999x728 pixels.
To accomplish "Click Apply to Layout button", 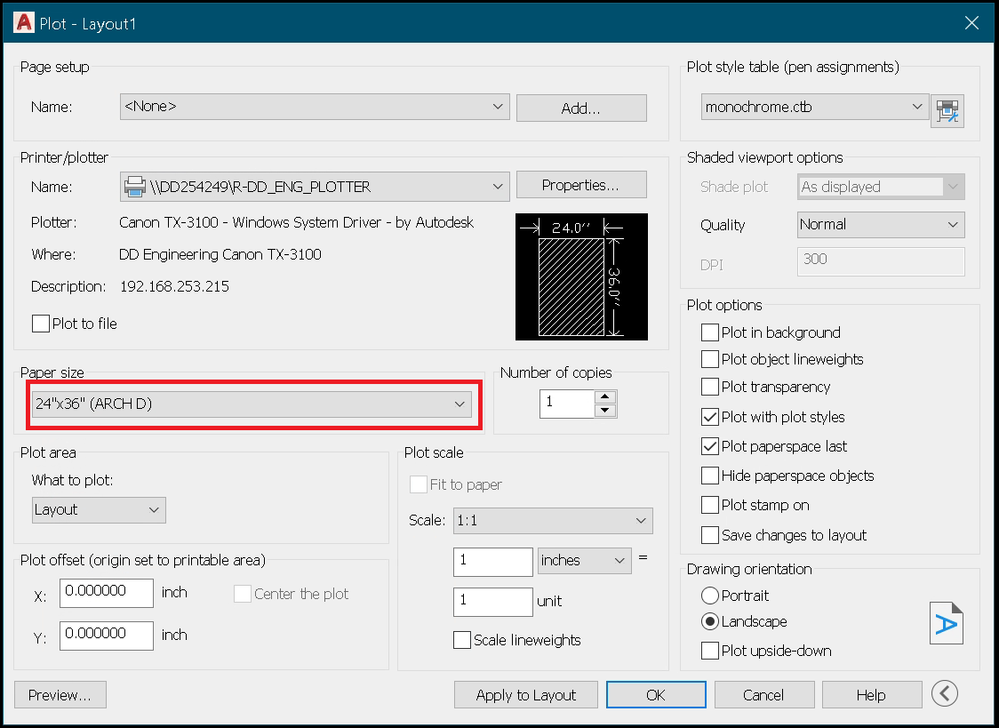I will pos(525,695).
